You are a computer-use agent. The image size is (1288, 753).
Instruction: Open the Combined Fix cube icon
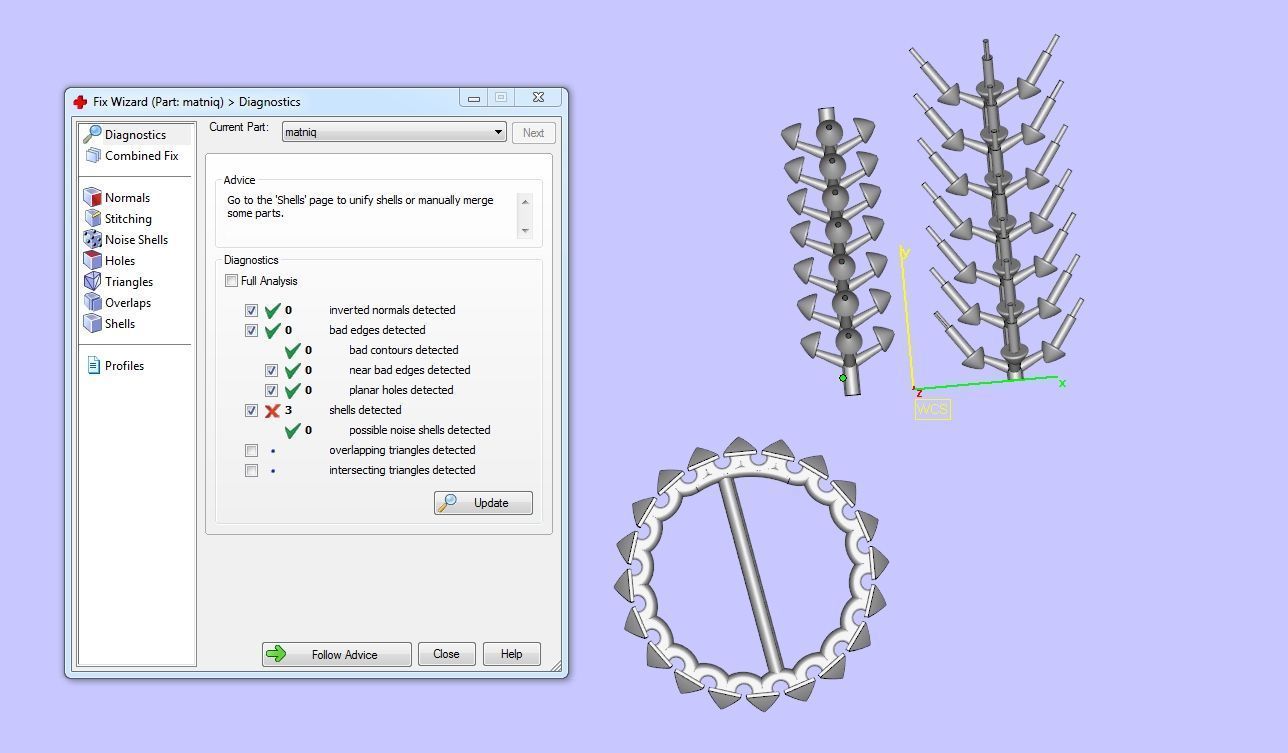[x=93, y=155]
